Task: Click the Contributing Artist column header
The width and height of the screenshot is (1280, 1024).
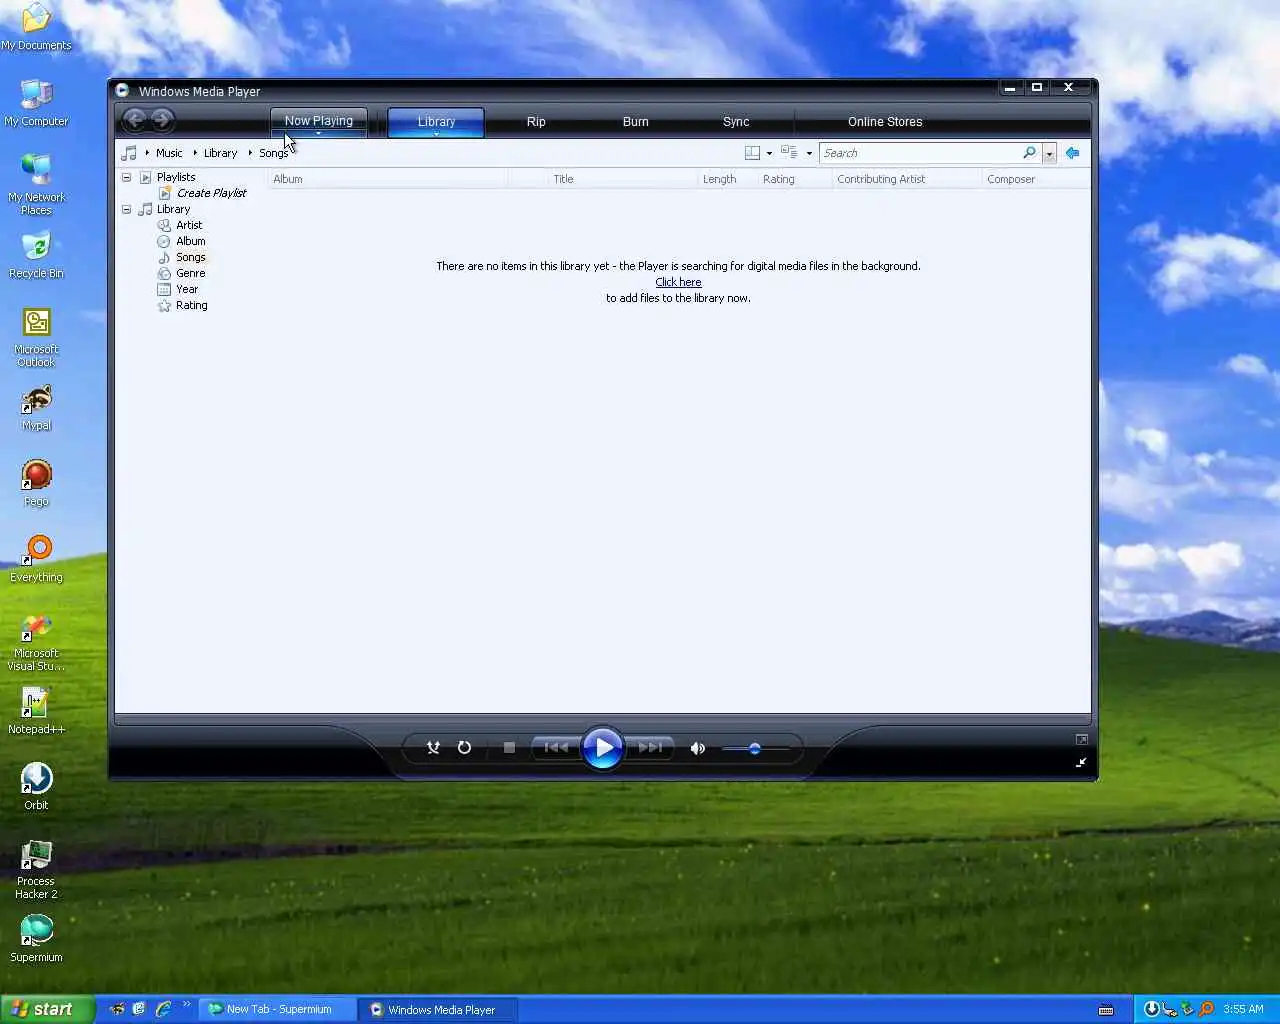Action: pyautogui.click(x=906, y=179)
